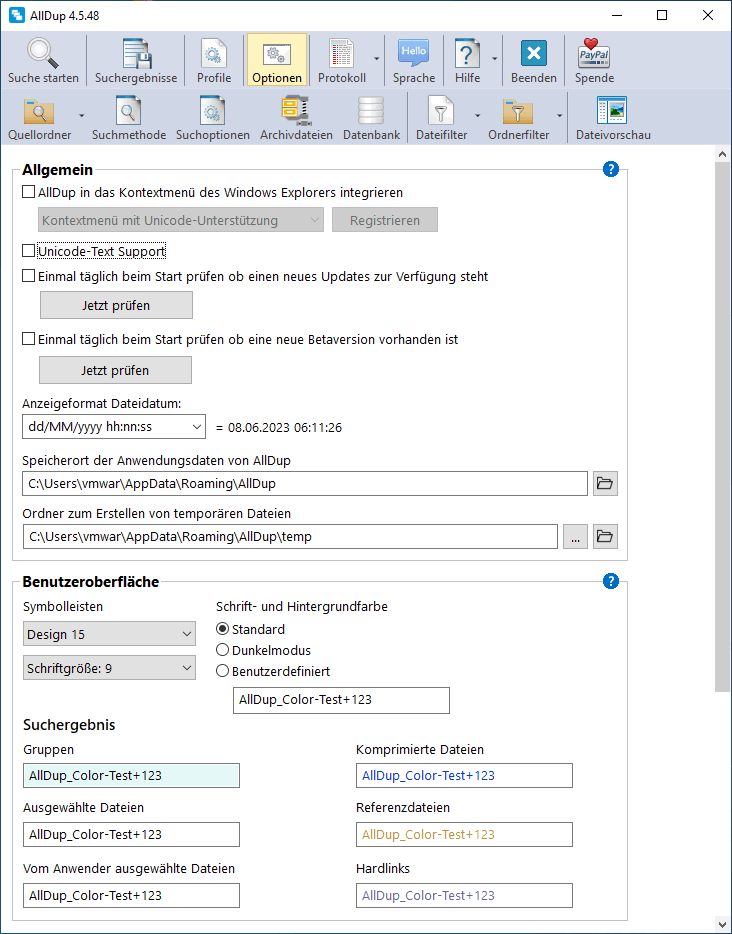Select the Dunkelmodus radio button
The image size is (732, 934).
(223, 651)
